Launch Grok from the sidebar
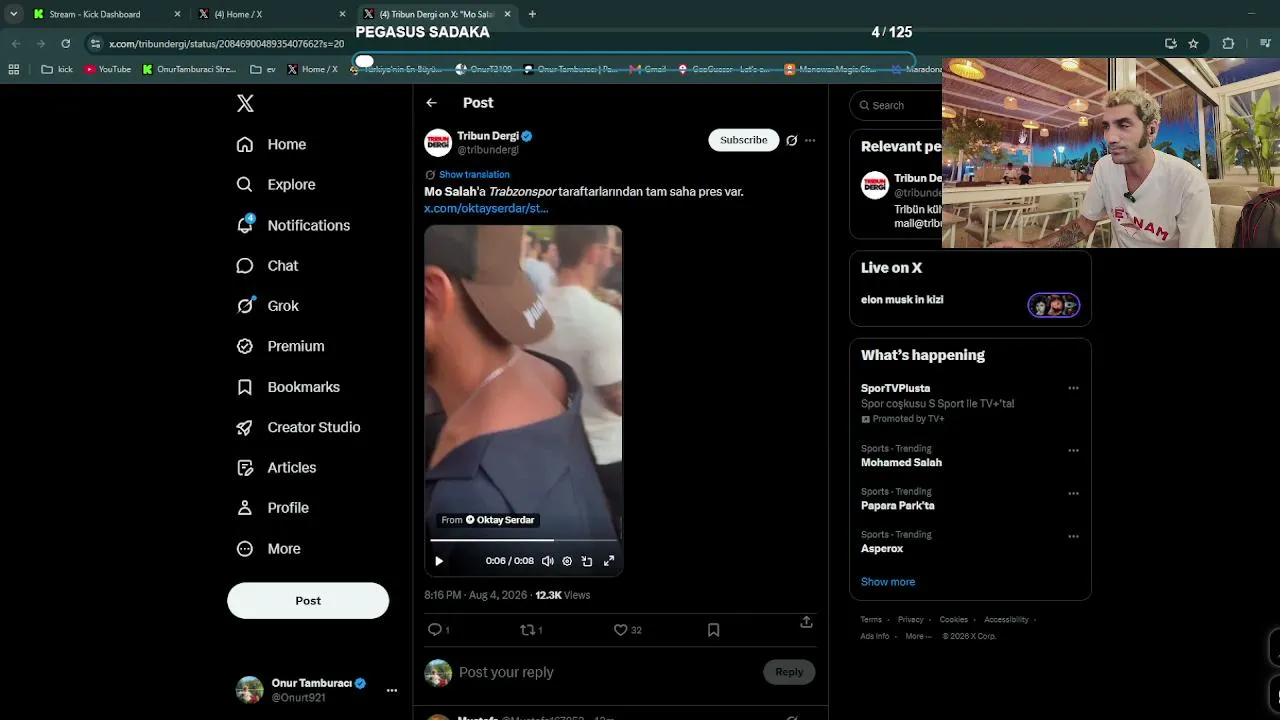 point(267,306)
